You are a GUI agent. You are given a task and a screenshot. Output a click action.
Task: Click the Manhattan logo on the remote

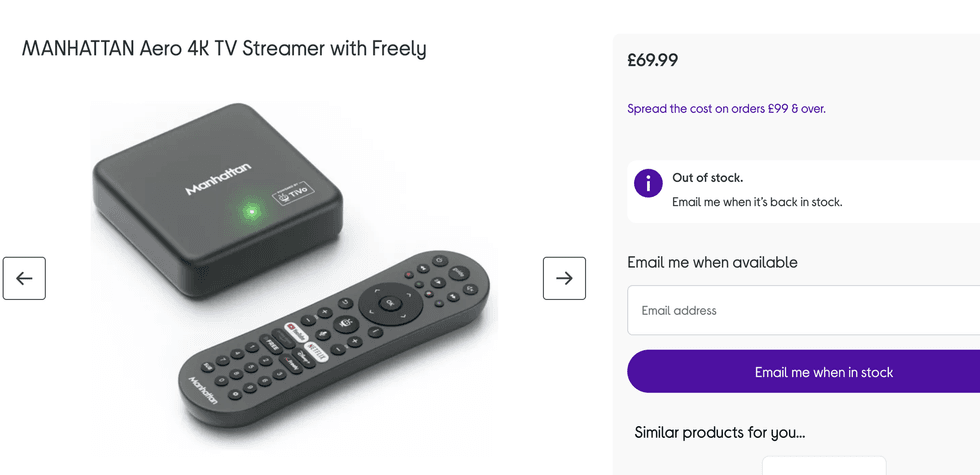203,388
